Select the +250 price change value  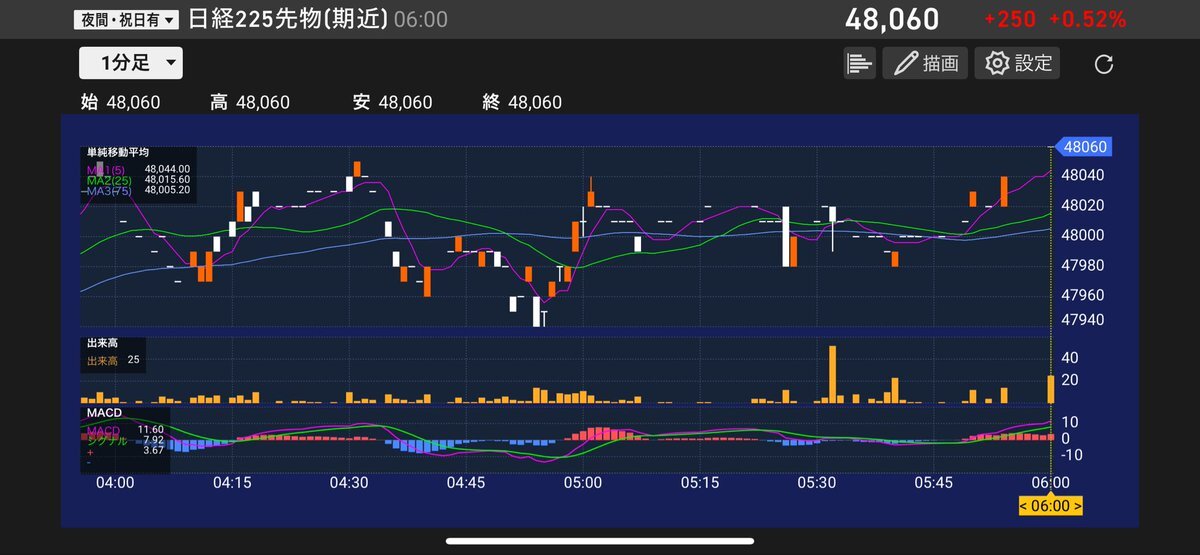1008,19
